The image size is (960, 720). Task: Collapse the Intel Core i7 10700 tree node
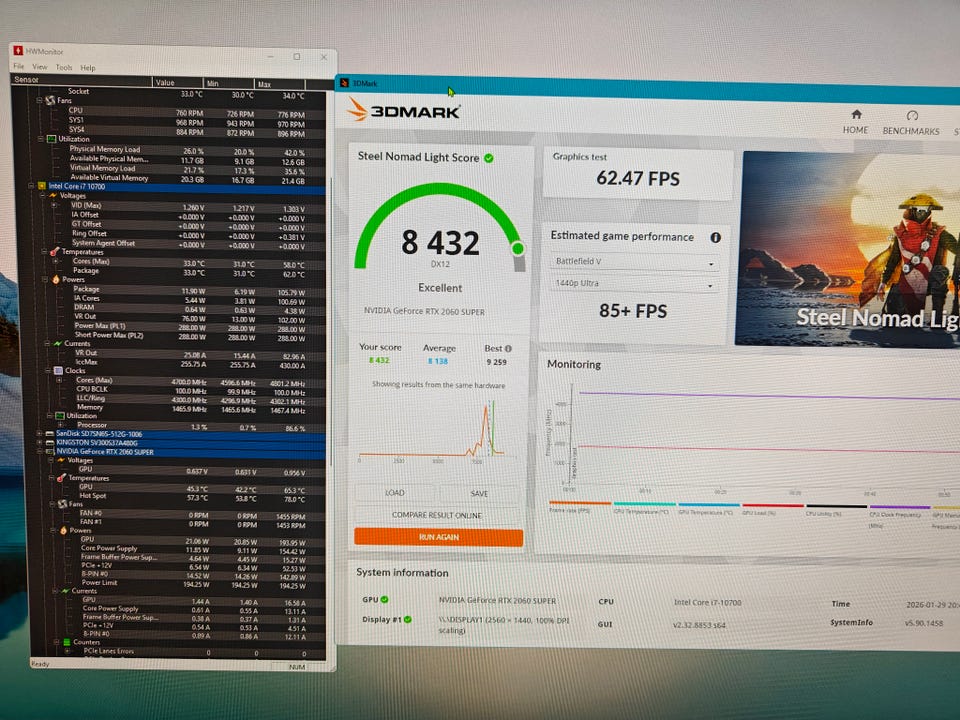(x=31, y=186)
